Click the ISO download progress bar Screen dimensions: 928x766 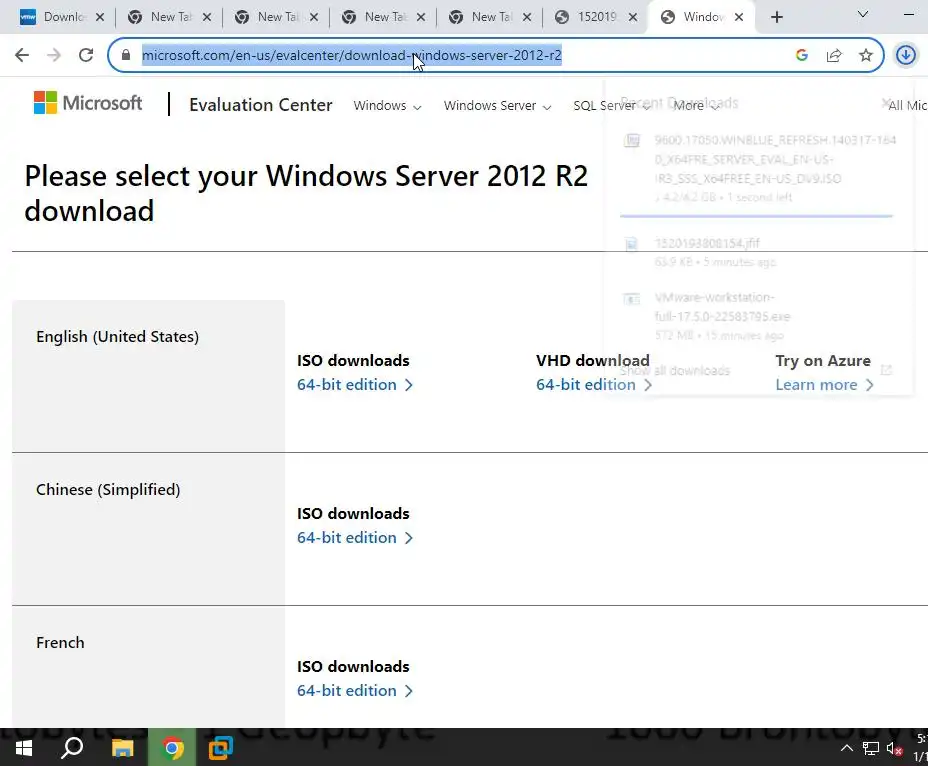[x=756, y=216]
